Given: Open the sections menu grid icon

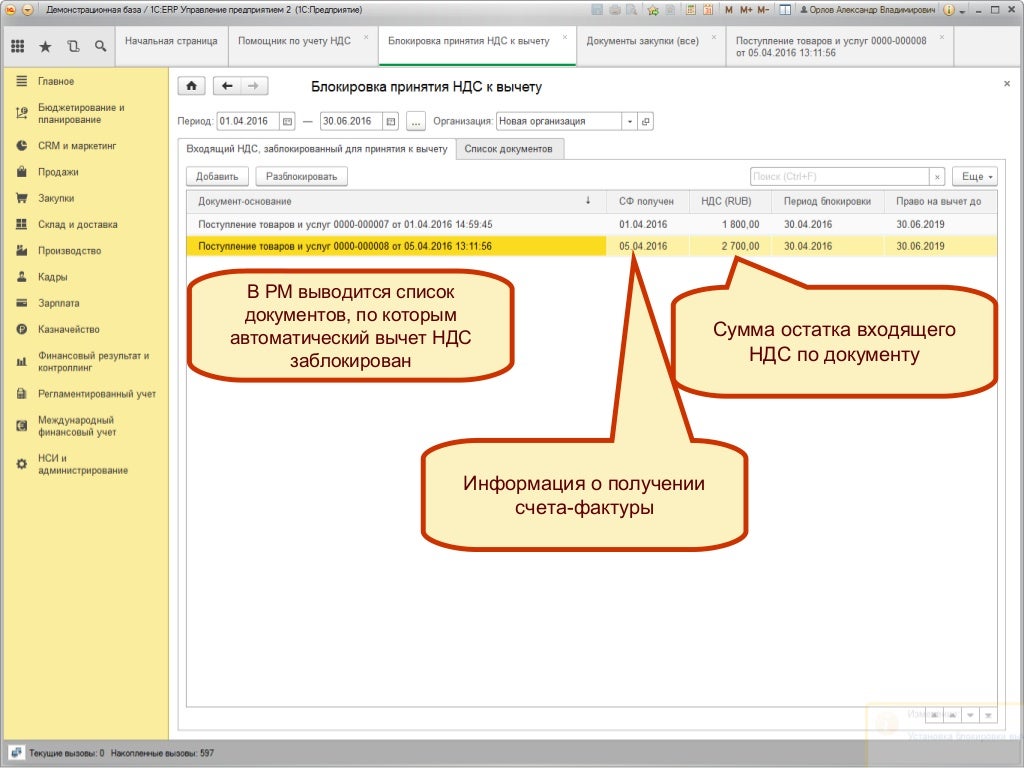Looking at the screenshot, I should (x=18, y=46).
